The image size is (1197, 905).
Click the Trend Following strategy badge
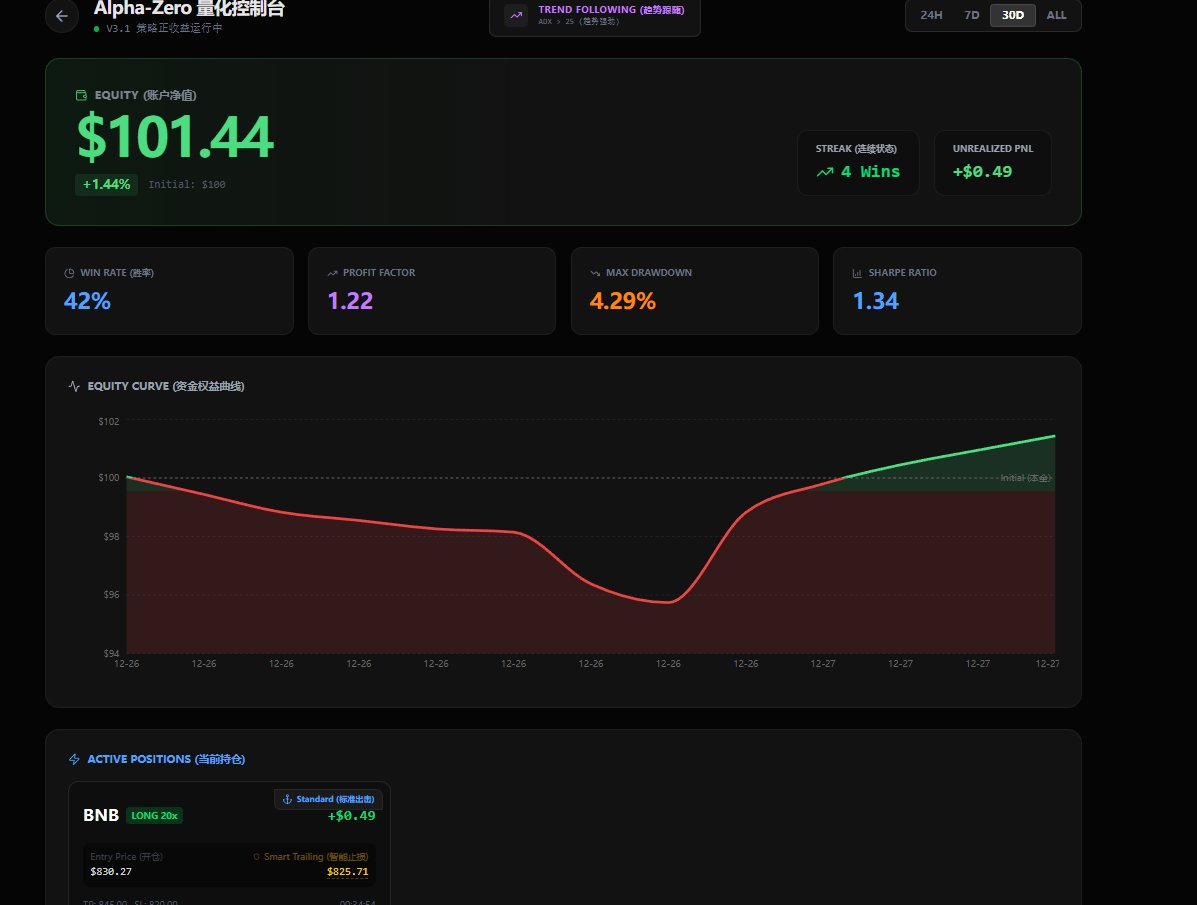(x=595, y=15)
